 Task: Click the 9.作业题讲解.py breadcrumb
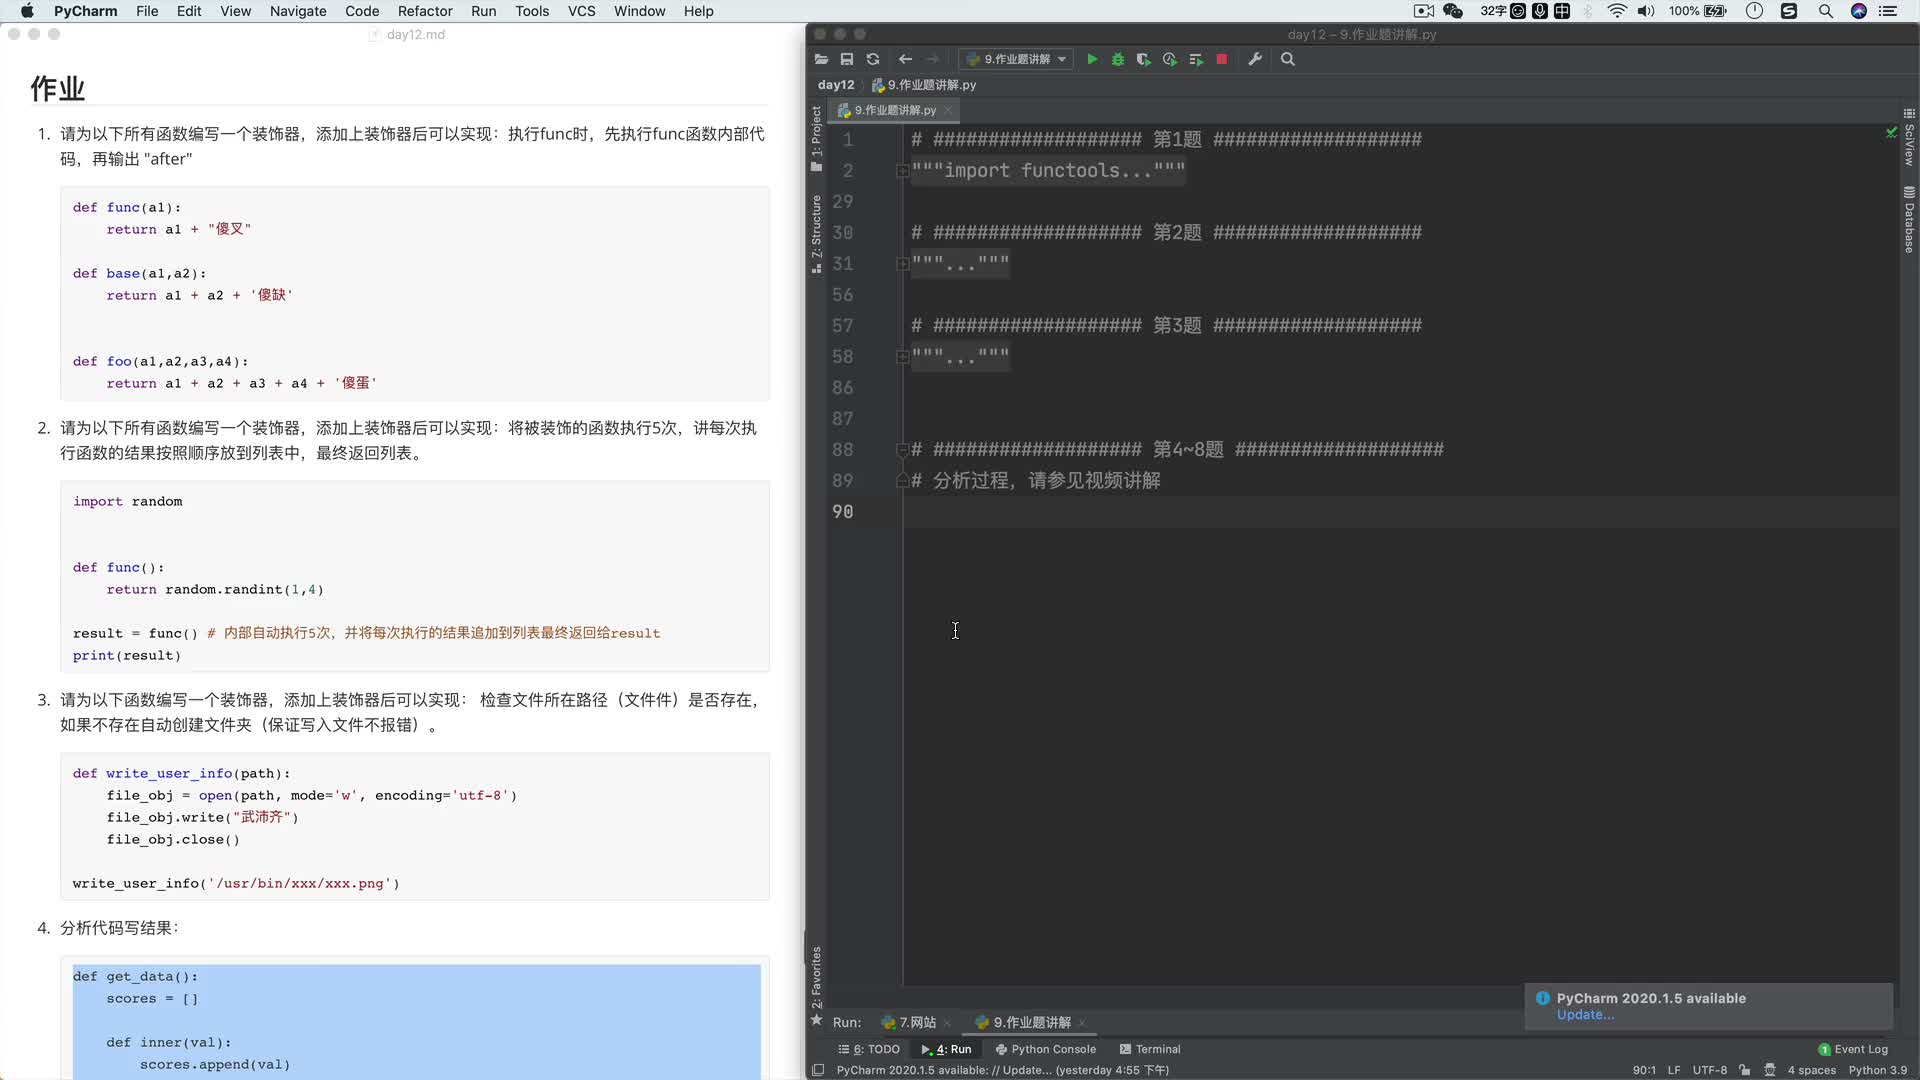click(x=924, y=85)
